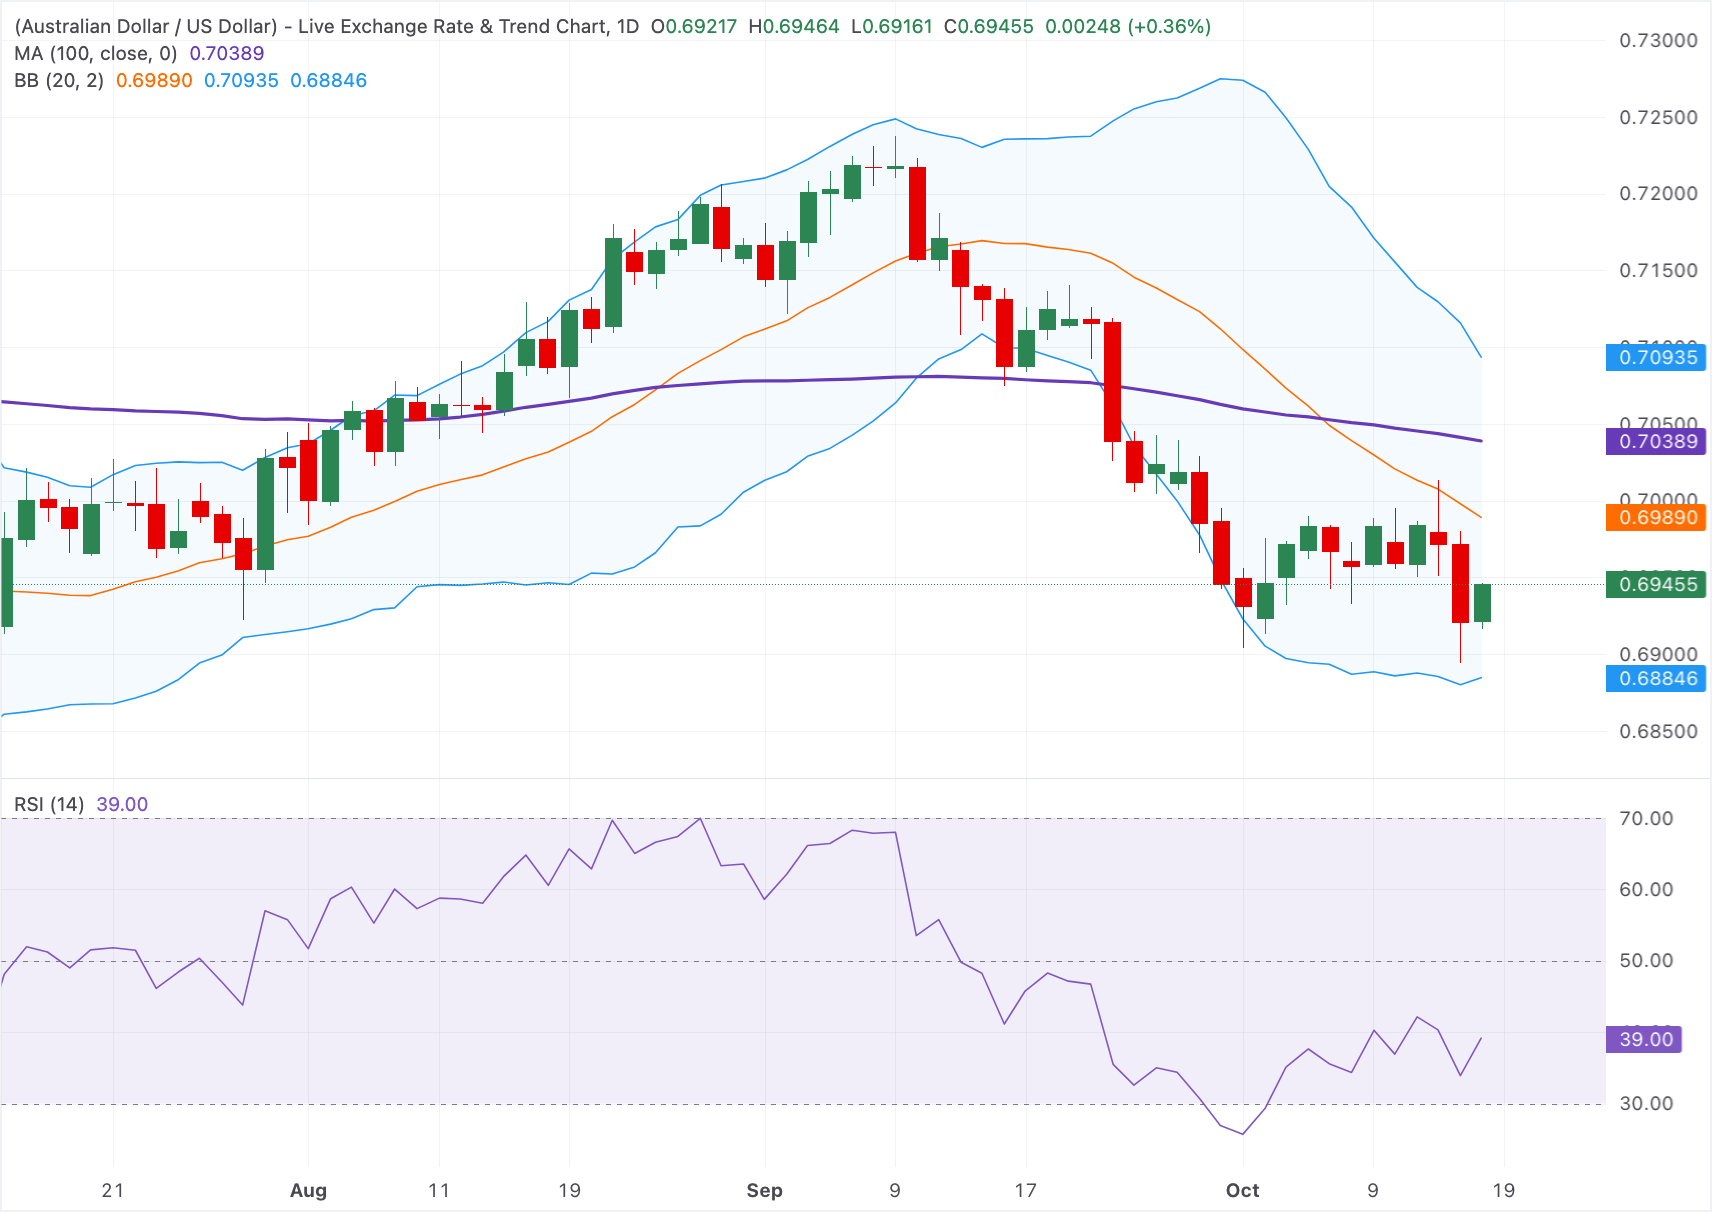Click the orange BB legend value 0.69890
The width and height of the screenshot is (1712, 1223).
(x=154, y=80)
